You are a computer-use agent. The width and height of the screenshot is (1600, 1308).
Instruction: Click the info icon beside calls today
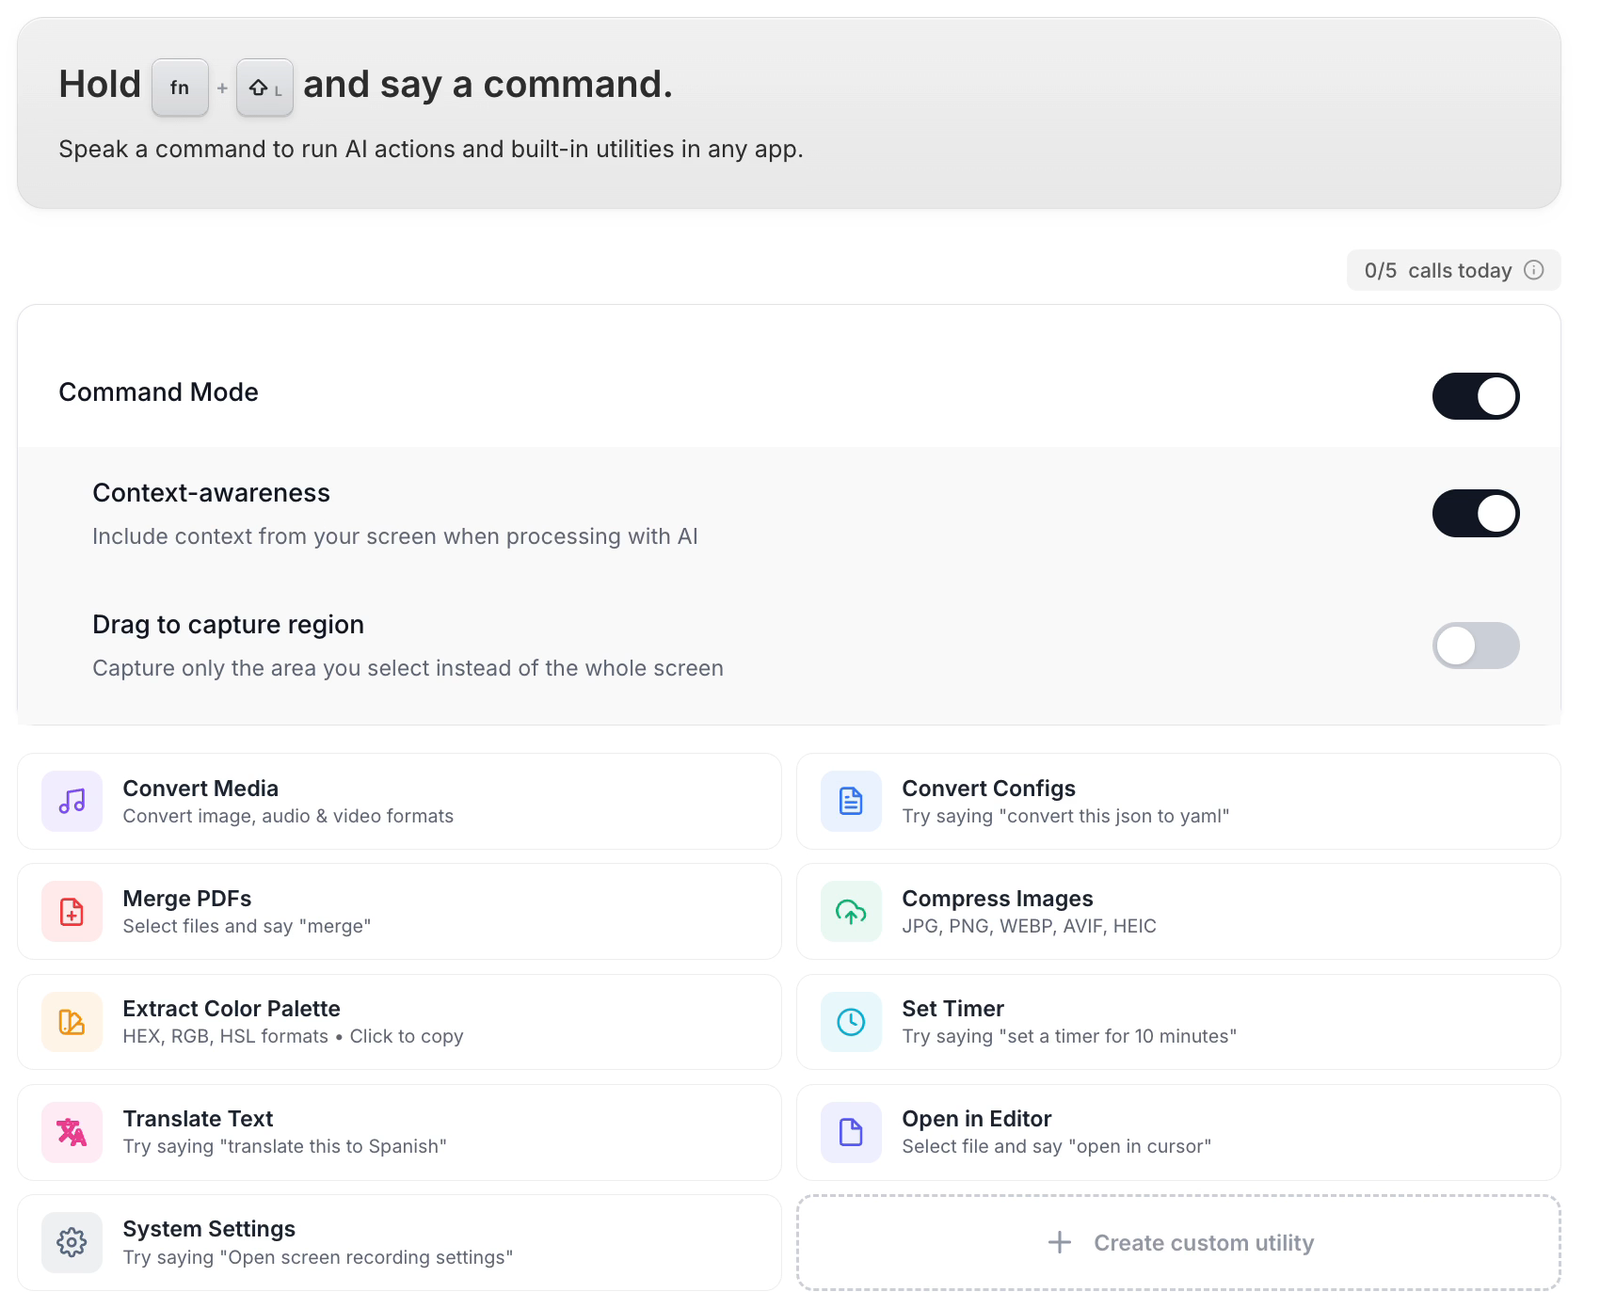[x=1534, y=270]
